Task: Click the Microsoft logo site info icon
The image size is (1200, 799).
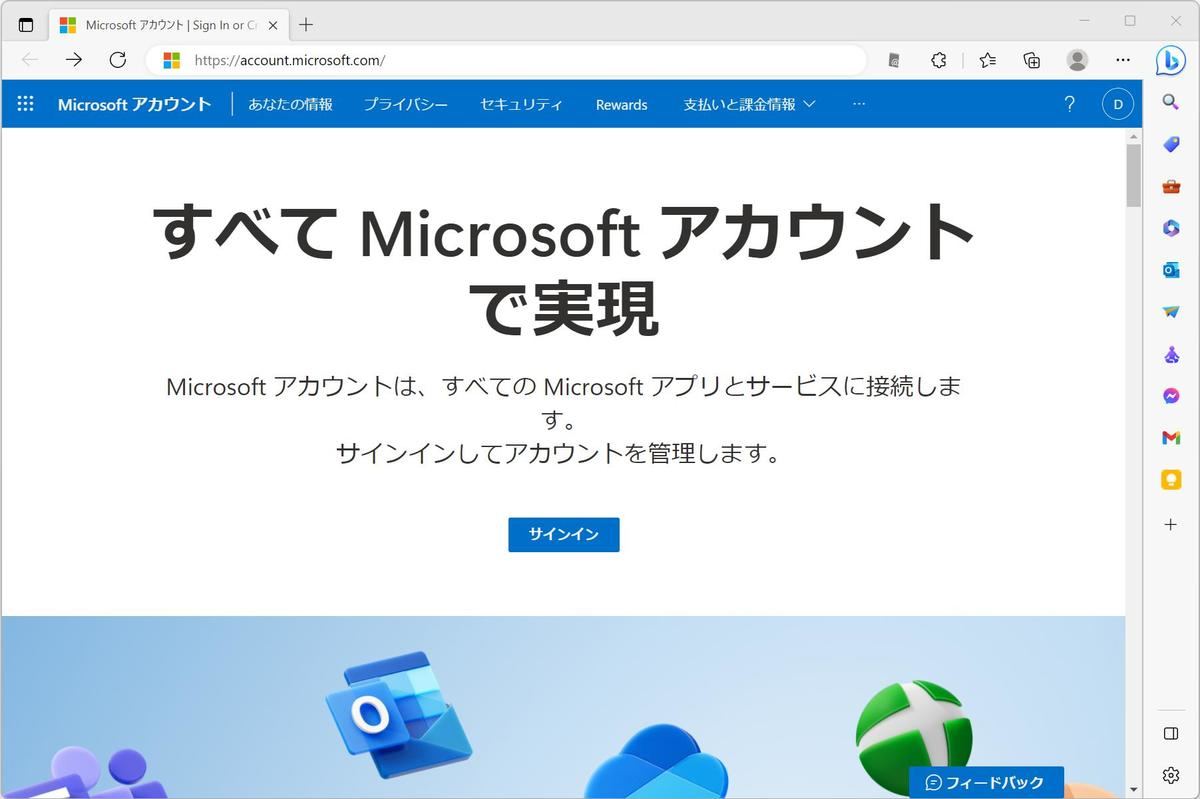Action: (x=172, y=60)
